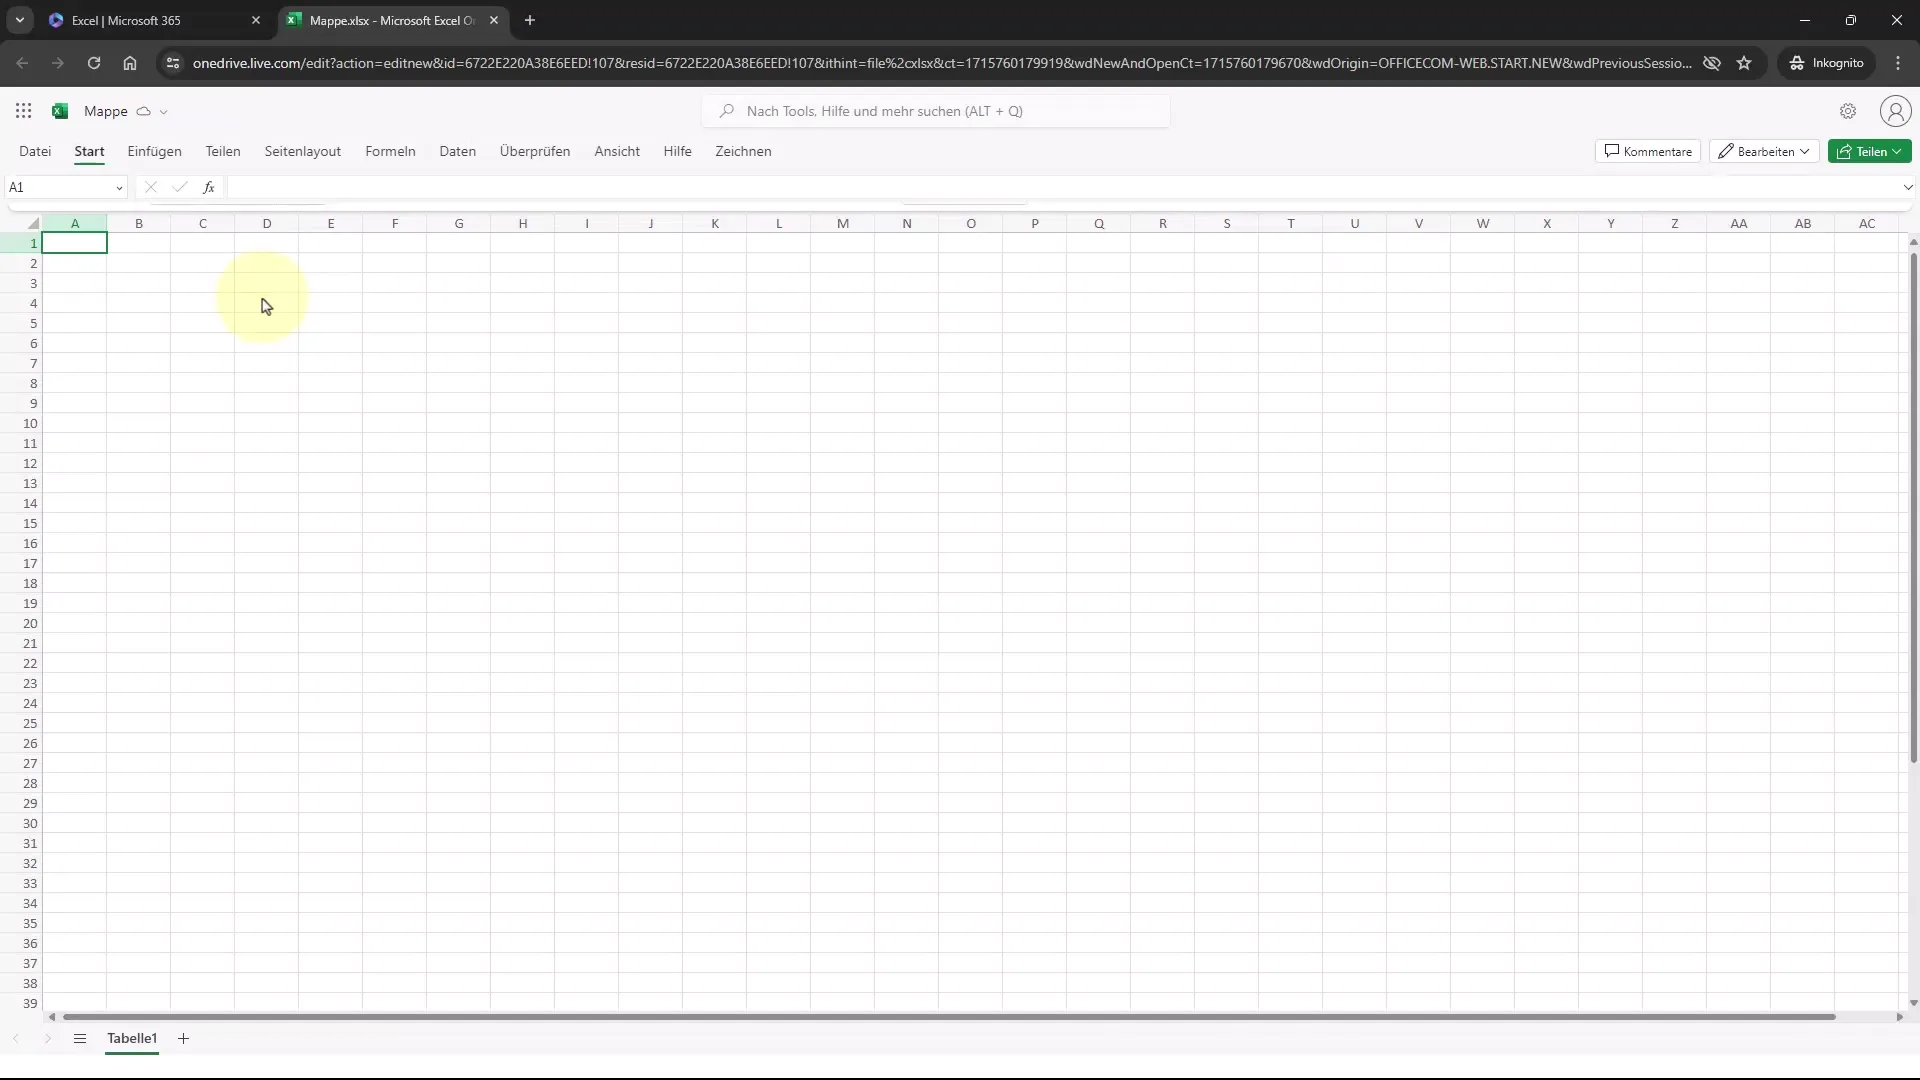Click the scroll right arrow
The image size is (1920, 1080).
1899,1017
